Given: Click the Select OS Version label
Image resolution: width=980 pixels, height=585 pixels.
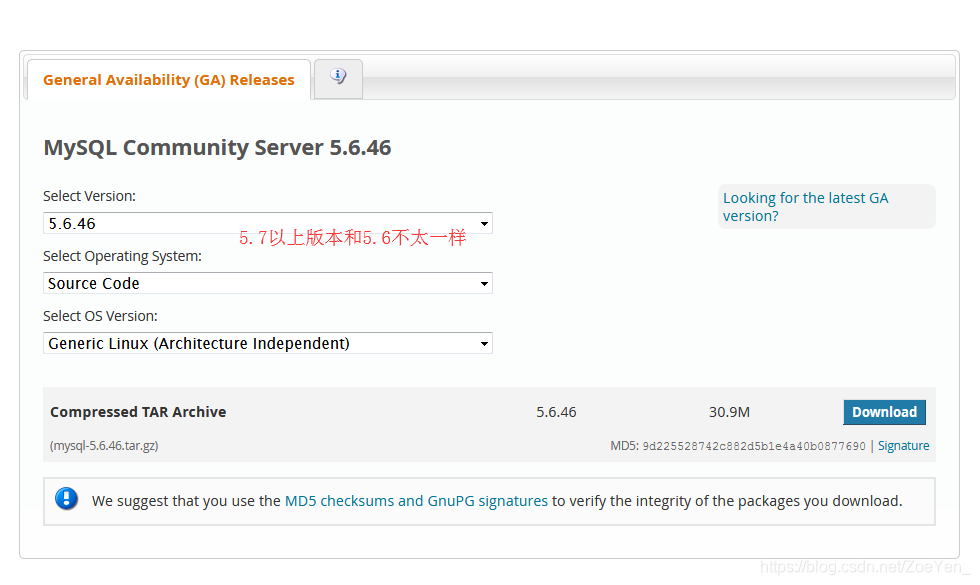Looking at the screenshot, I should tap(100, 316).
